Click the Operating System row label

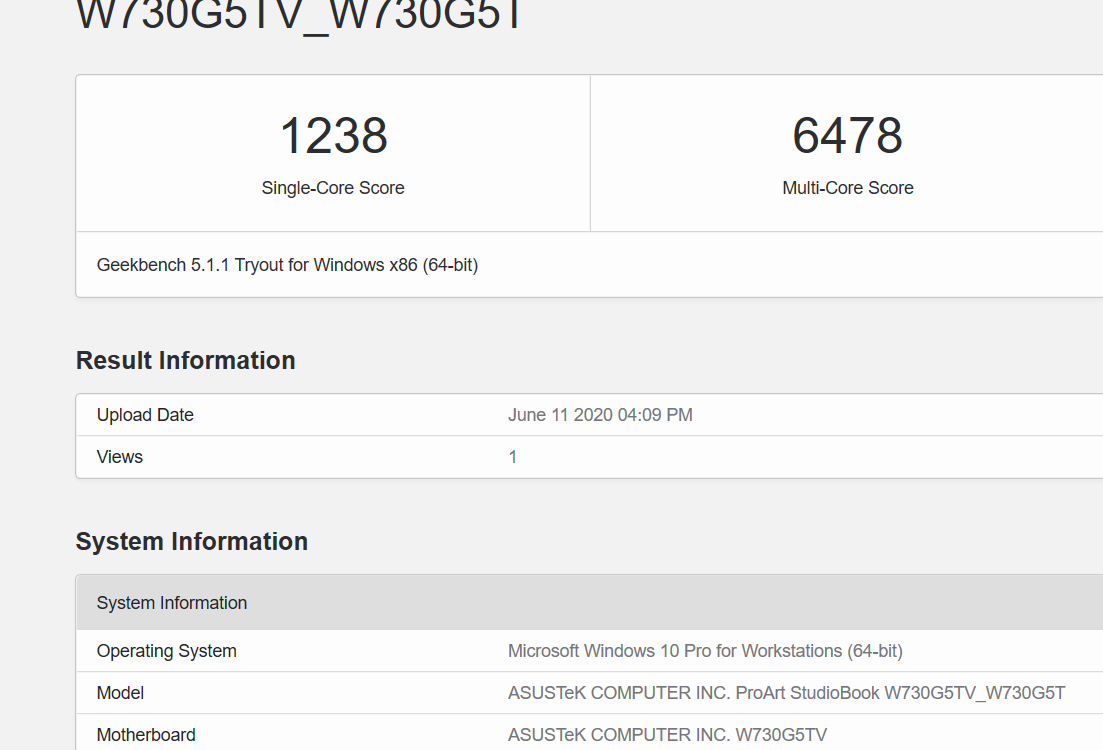point(167,651)
